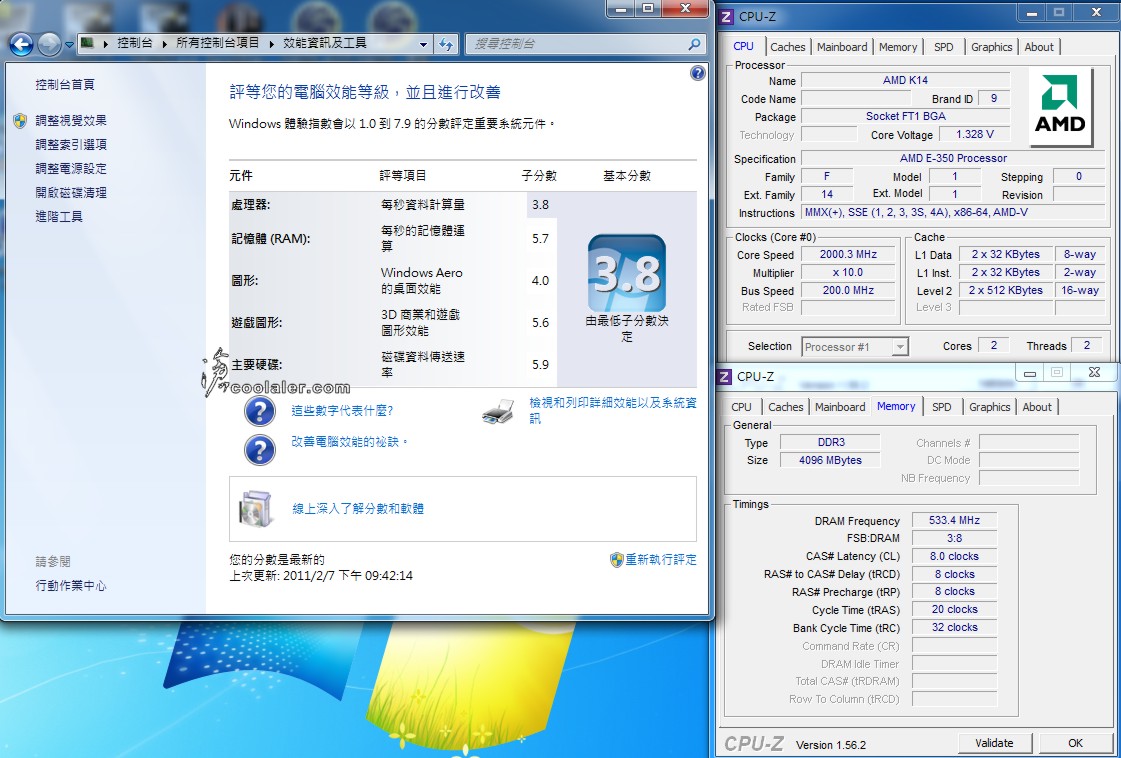Click the Z title icon of the CPU-Z window showing Memory timings
1121x758 pixels.
pyautogui.click(x=724, y=376)
